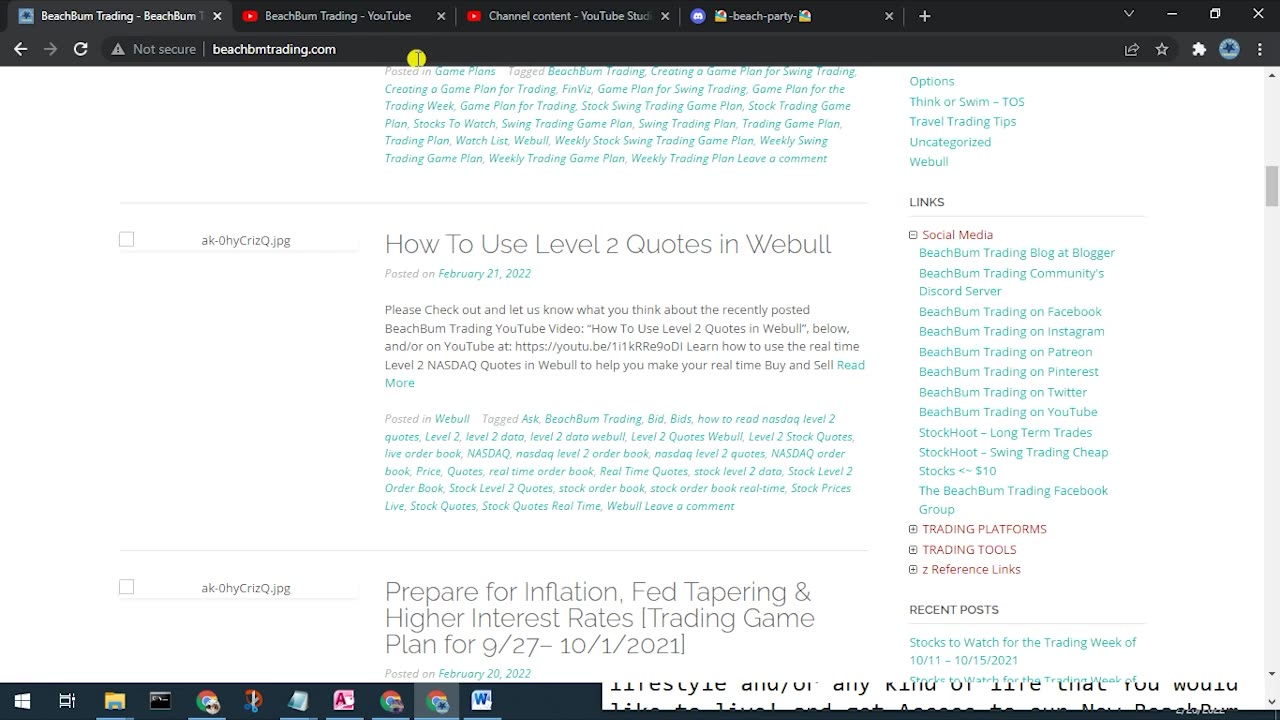The width and height of the screenshot is (1280, 720).
Task: Click the Leave a comment link under Level 2 post
Action: (689, 506)
